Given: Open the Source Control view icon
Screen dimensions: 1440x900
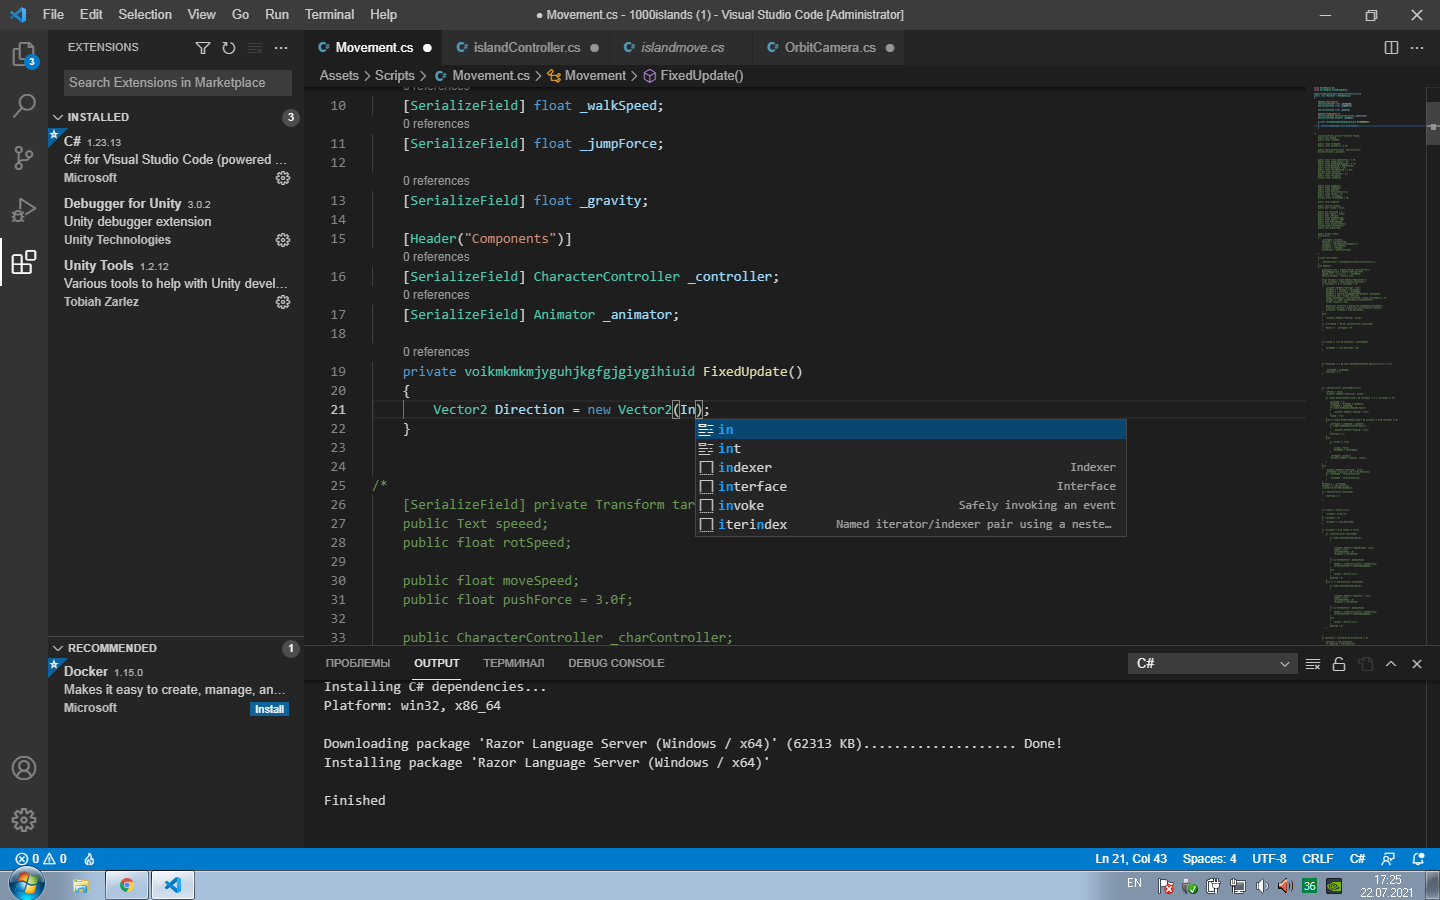Looking at the screenshot, I should [23, 157].
